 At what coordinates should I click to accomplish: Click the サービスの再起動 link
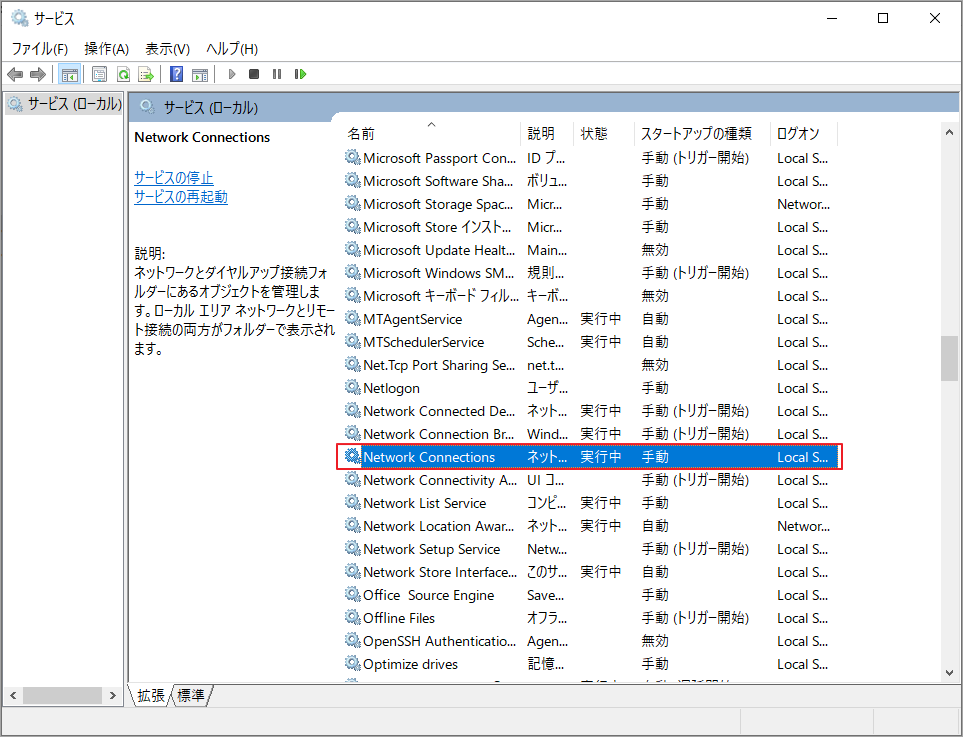[x=181, y=197]
